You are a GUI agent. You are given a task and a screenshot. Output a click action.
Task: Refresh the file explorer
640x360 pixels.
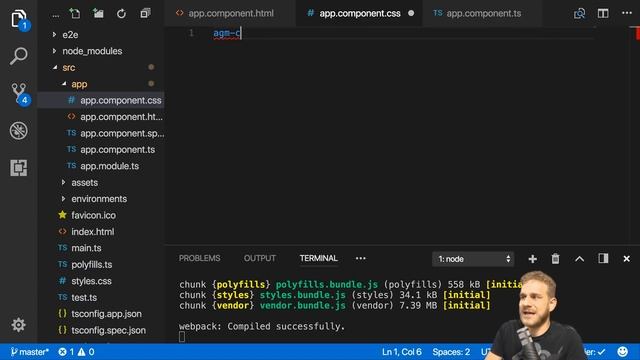(x=121, y=13)
